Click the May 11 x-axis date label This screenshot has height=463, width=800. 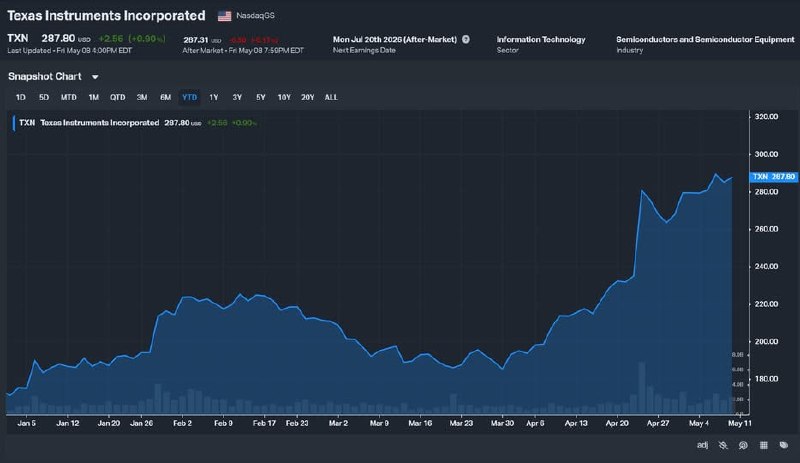pyautogui.click(x=739, y=423)
